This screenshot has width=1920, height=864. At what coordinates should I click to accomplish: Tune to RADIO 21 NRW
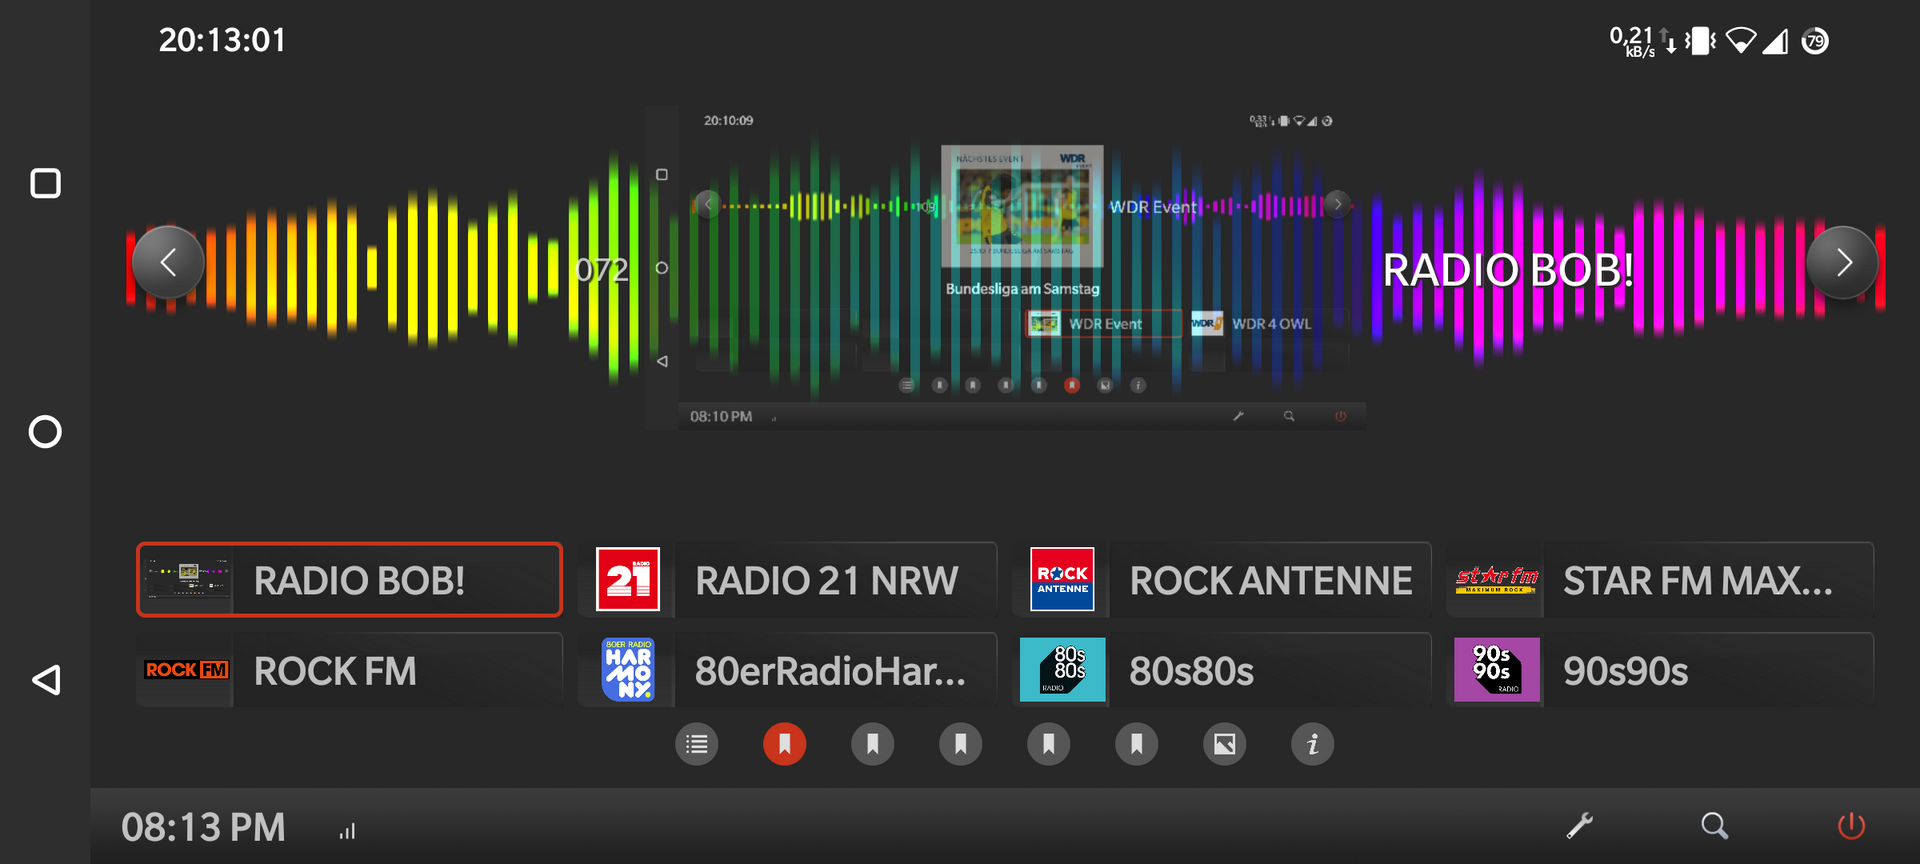(x=788, y=580)
